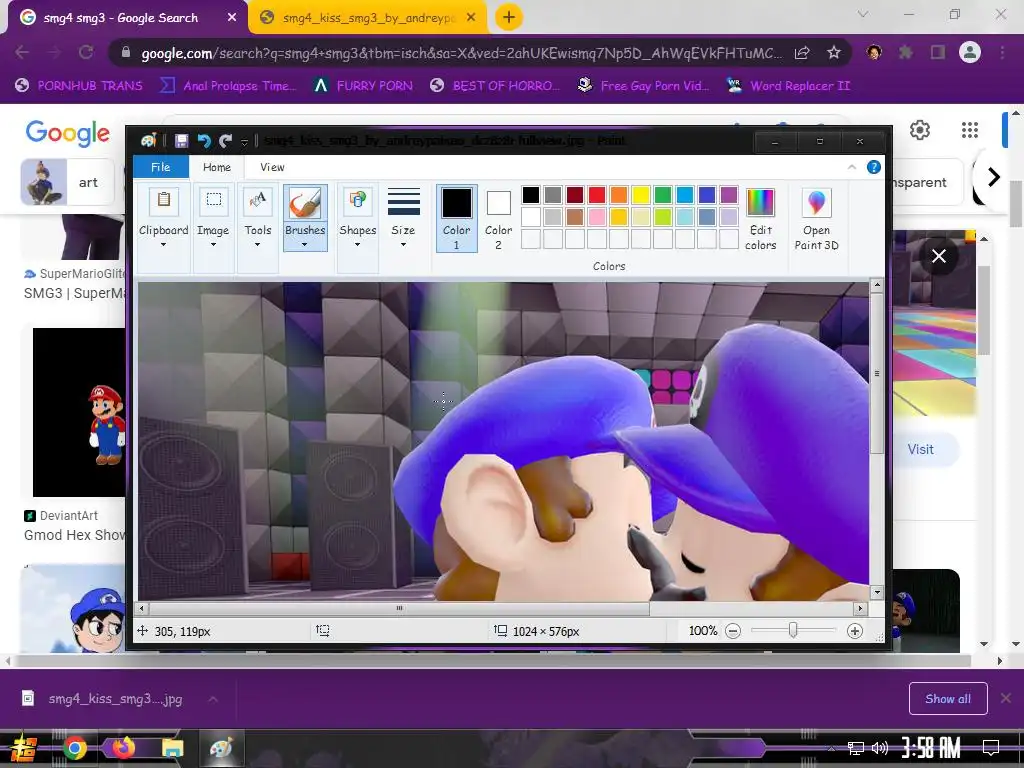The image size is (1024, 768).
Task: Open the Chrome extensions puzzle icon
Action: 906,52
